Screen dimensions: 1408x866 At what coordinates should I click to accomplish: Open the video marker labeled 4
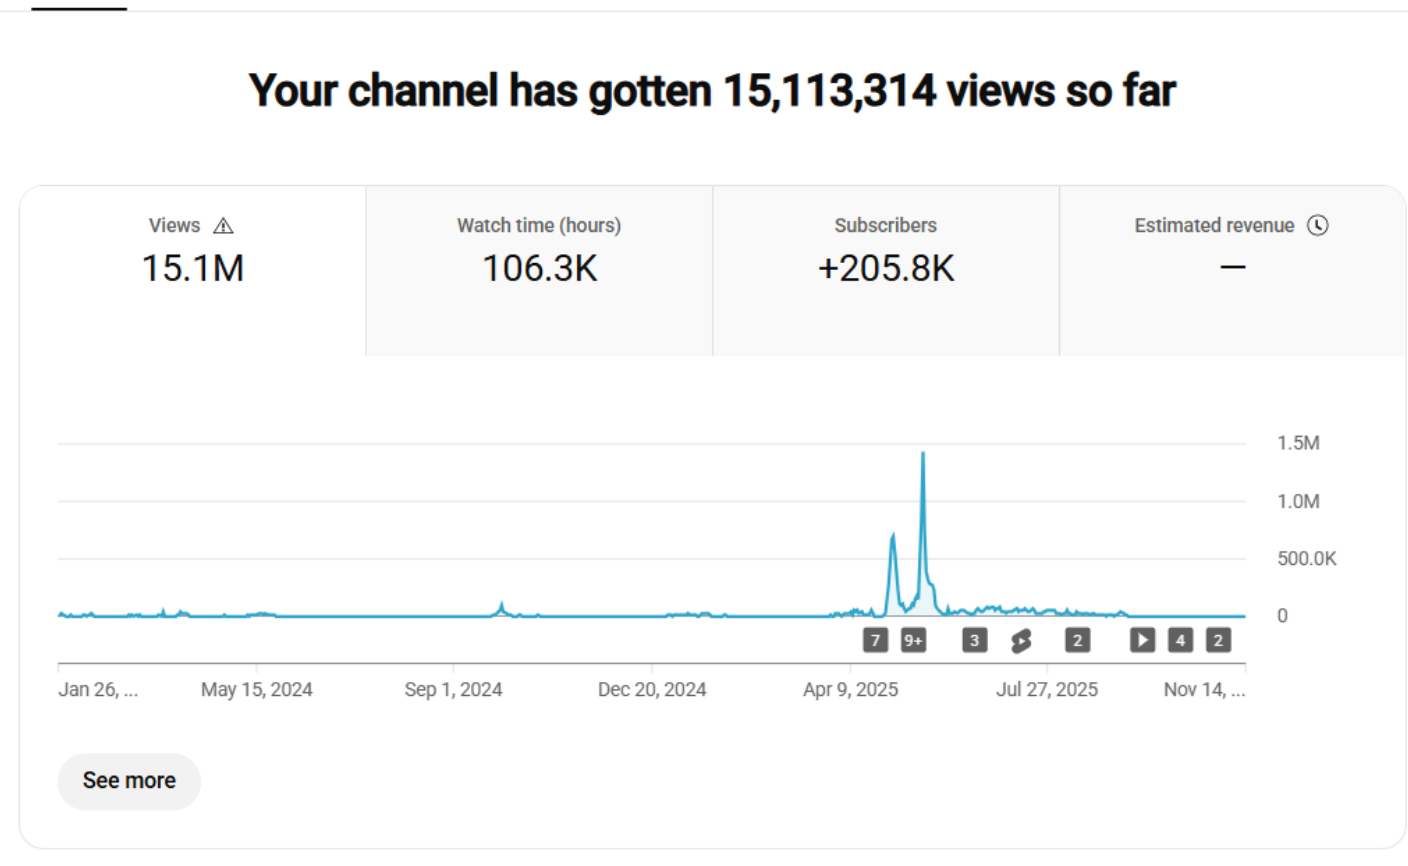coord(1180,640)
